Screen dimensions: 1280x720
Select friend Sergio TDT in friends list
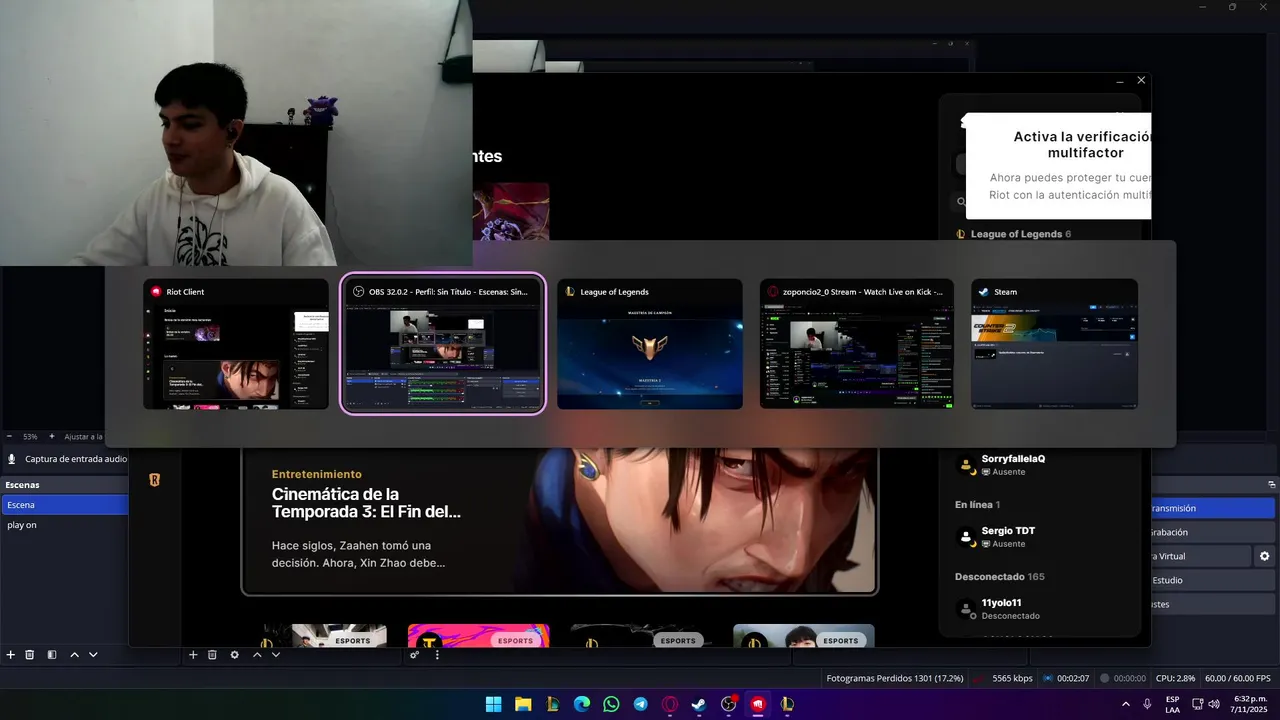pos(1040,536)
